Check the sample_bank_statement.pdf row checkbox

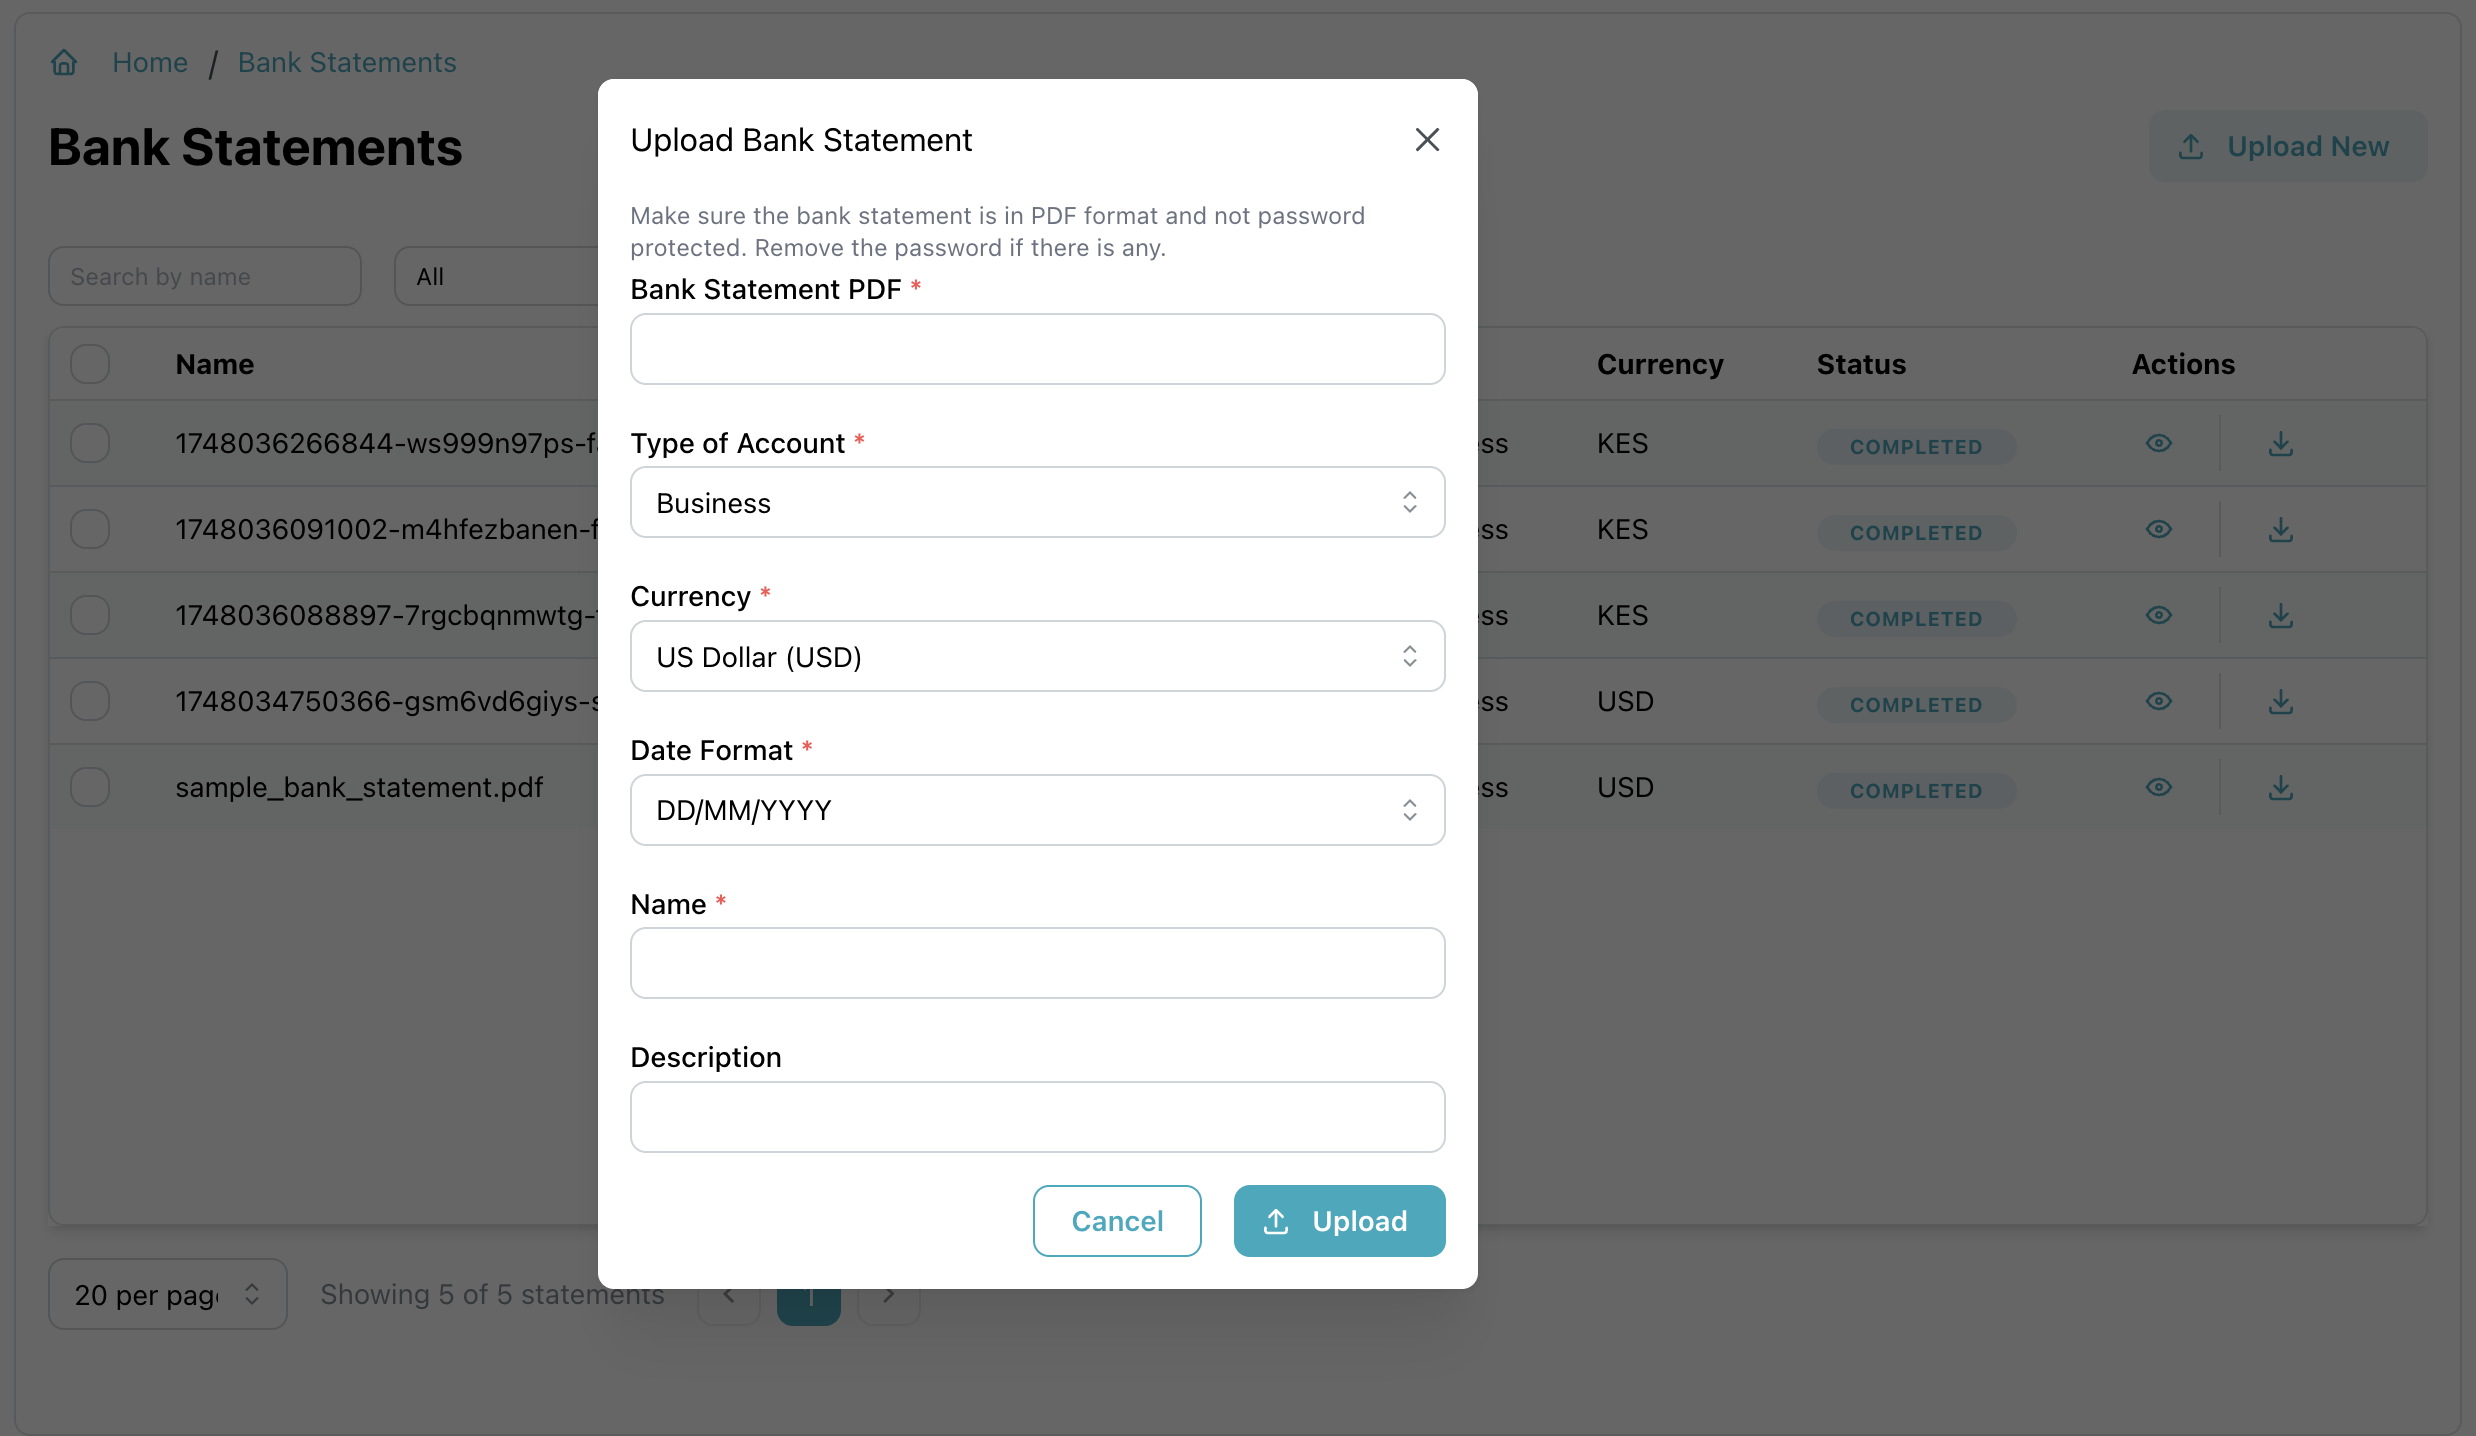coord(90,787)
